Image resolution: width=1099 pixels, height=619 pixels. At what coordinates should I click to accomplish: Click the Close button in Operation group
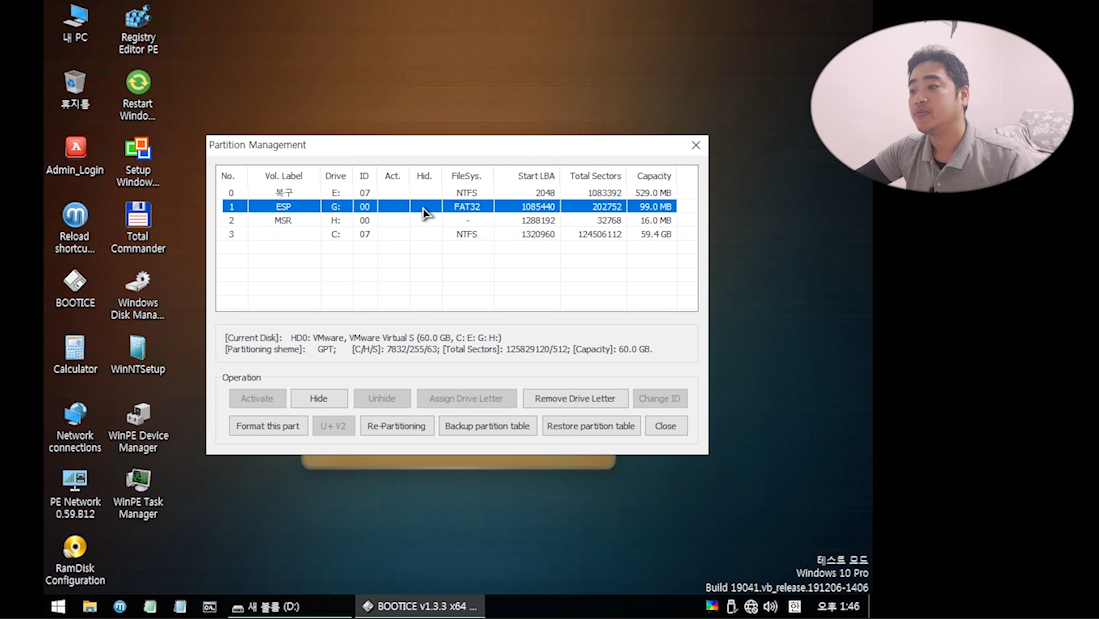tap(666, 426)
